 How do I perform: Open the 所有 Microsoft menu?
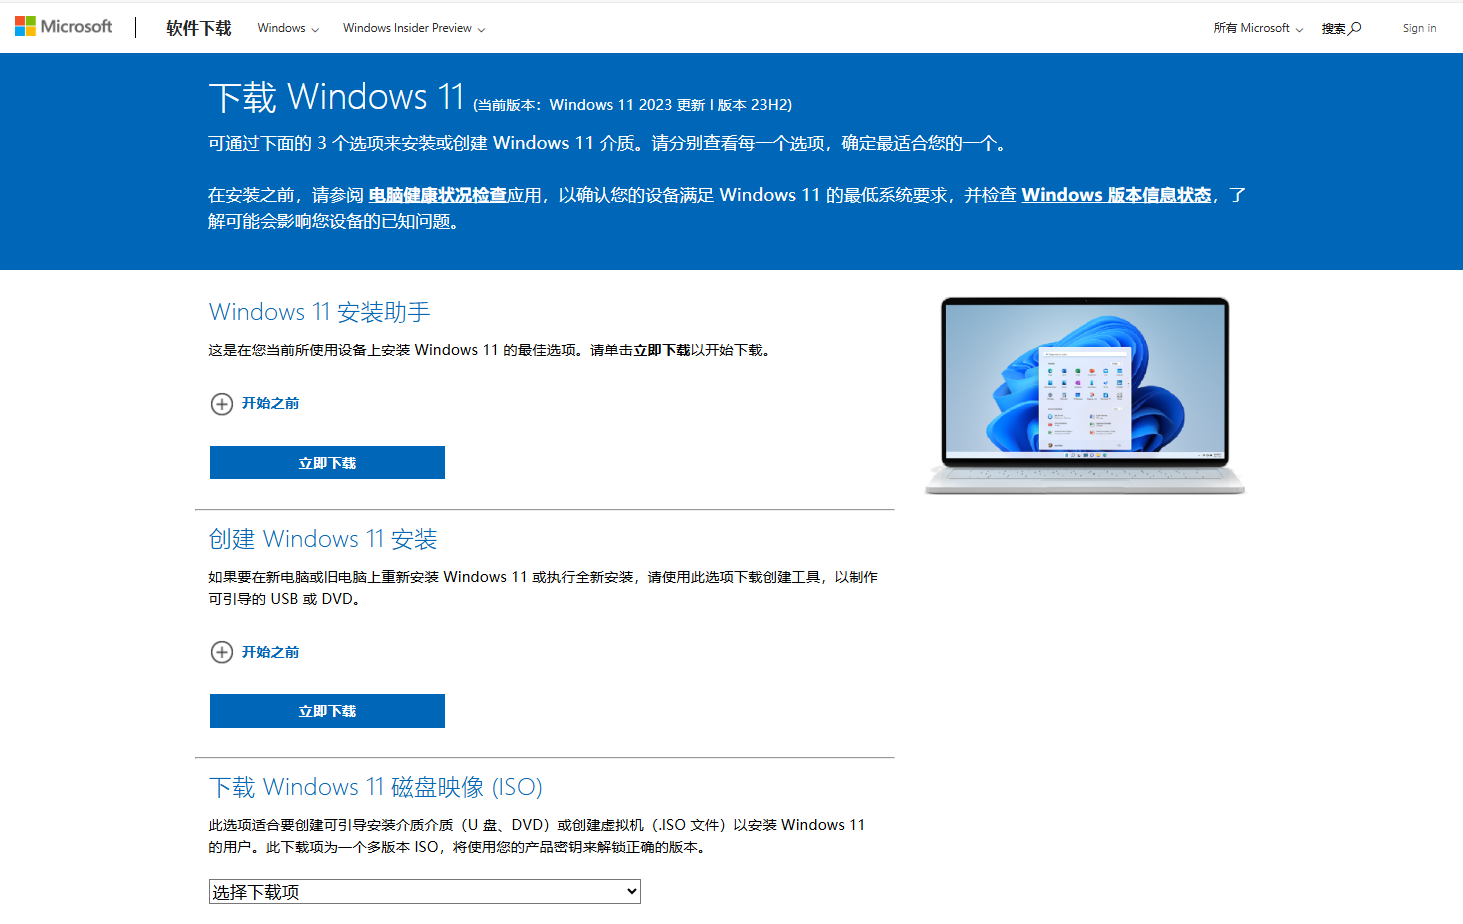[1250, 29]
